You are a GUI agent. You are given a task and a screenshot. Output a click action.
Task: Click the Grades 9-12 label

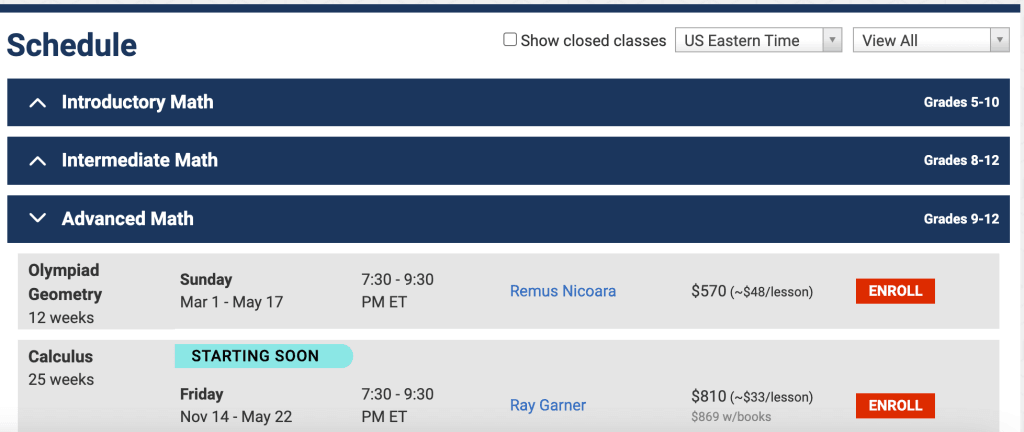point(961,219)
